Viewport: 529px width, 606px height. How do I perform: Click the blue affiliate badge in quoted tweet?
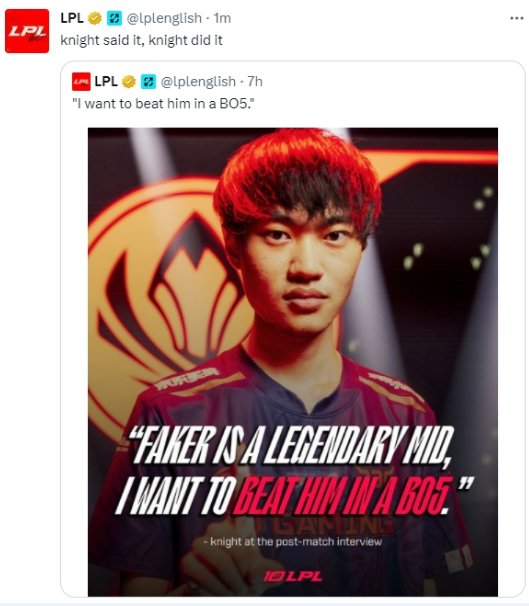[148, 82]
